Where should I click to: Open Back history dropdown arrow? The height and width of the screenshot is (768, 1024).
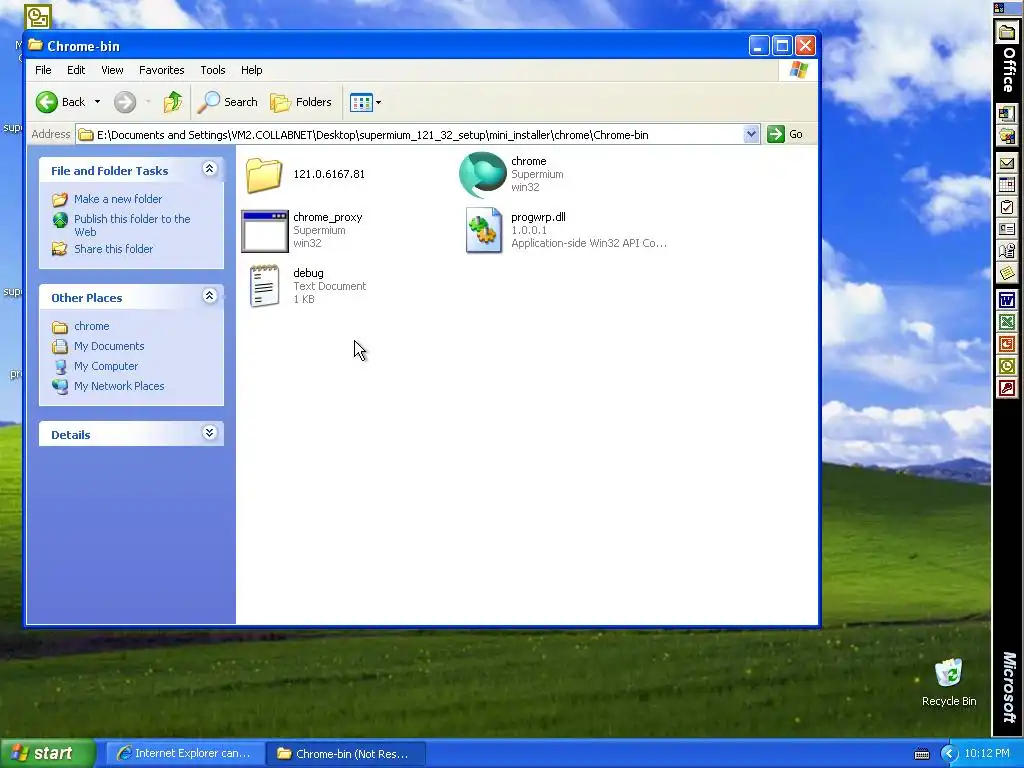pyautogui.click(x=97, y=102)
